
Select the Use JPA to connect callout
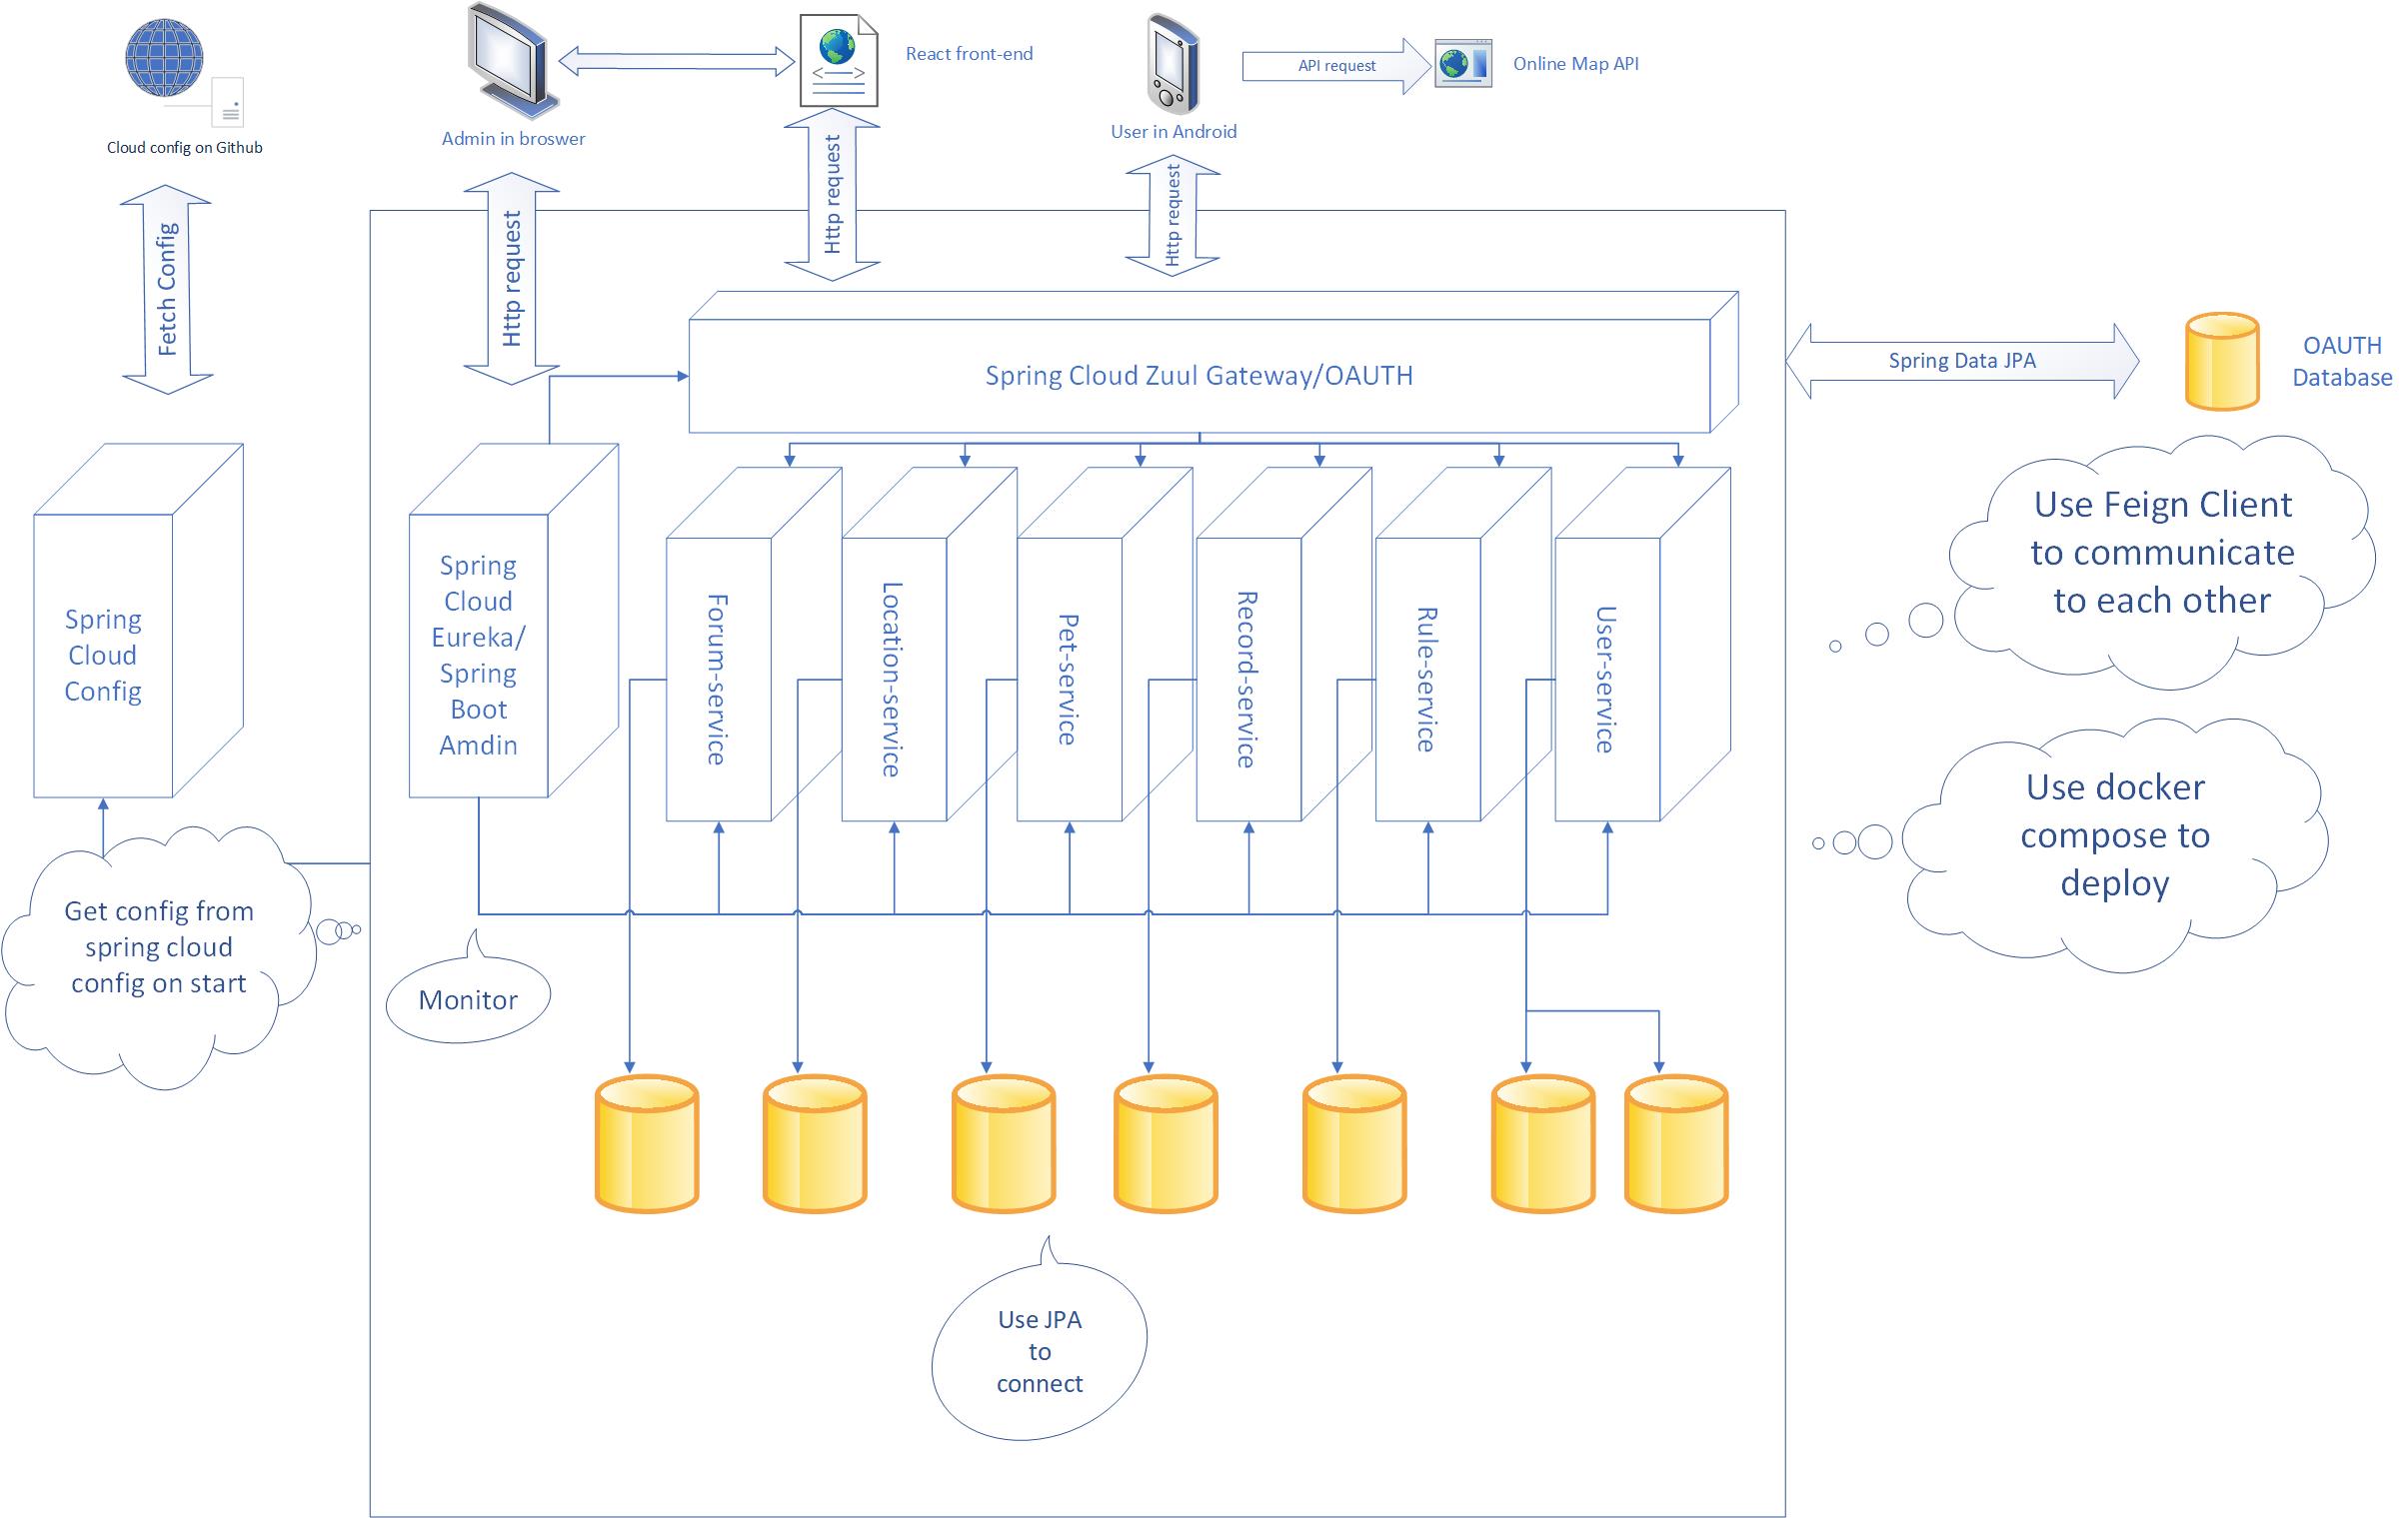pos(1039,1351)
